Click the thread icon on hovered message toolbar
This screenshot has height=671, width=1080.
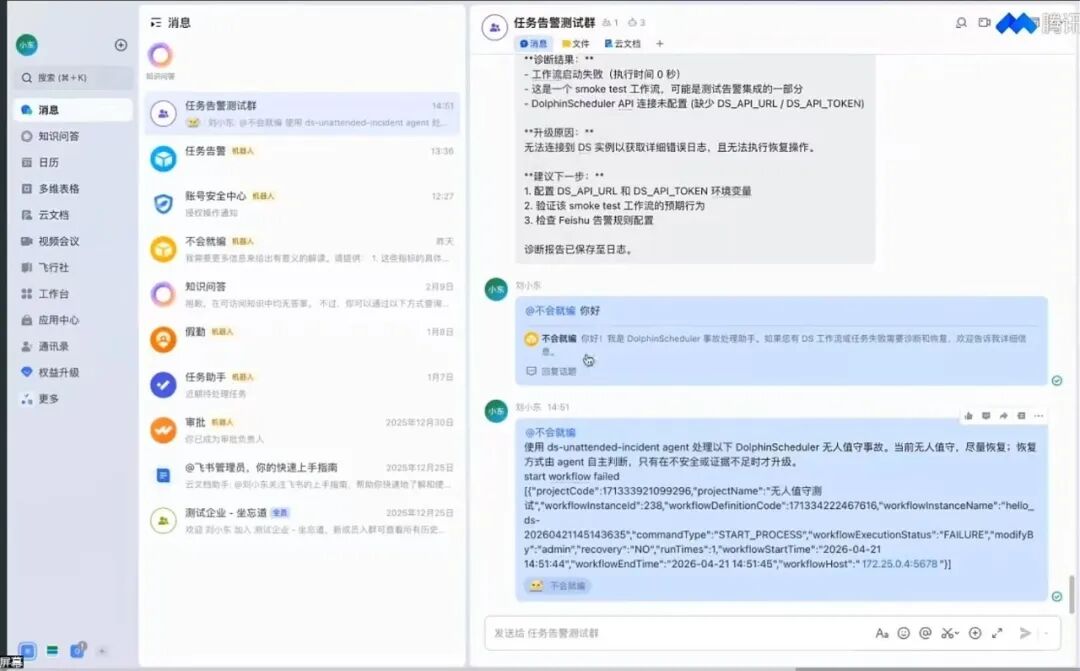click(x=1021, y=416)
